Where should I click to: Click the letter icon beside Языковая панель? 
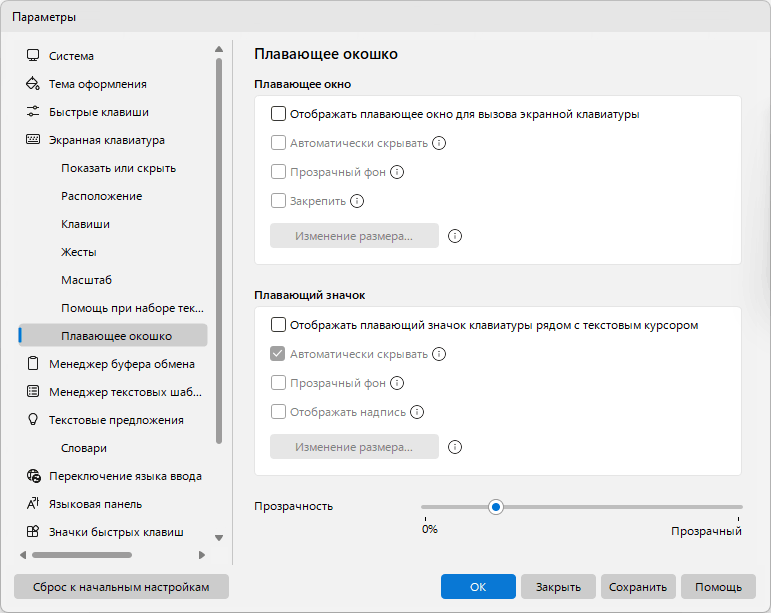tap(33, 503)
